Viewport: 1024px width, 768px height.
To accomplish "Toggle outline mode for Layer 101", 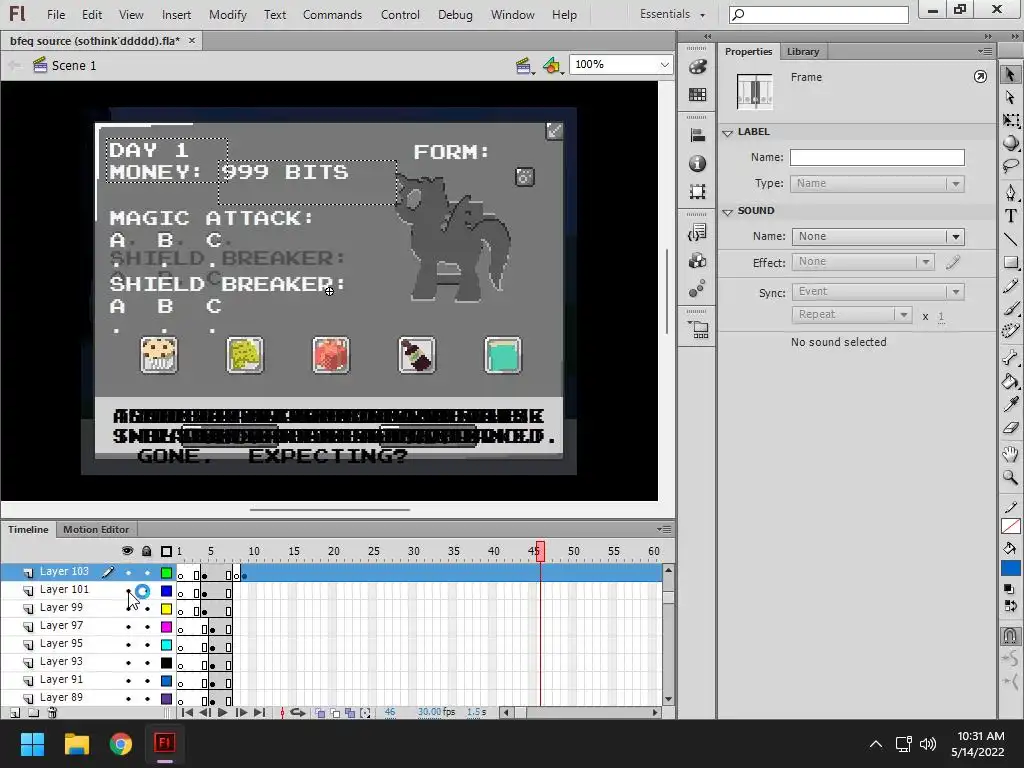I will click(x=167, y=591).
